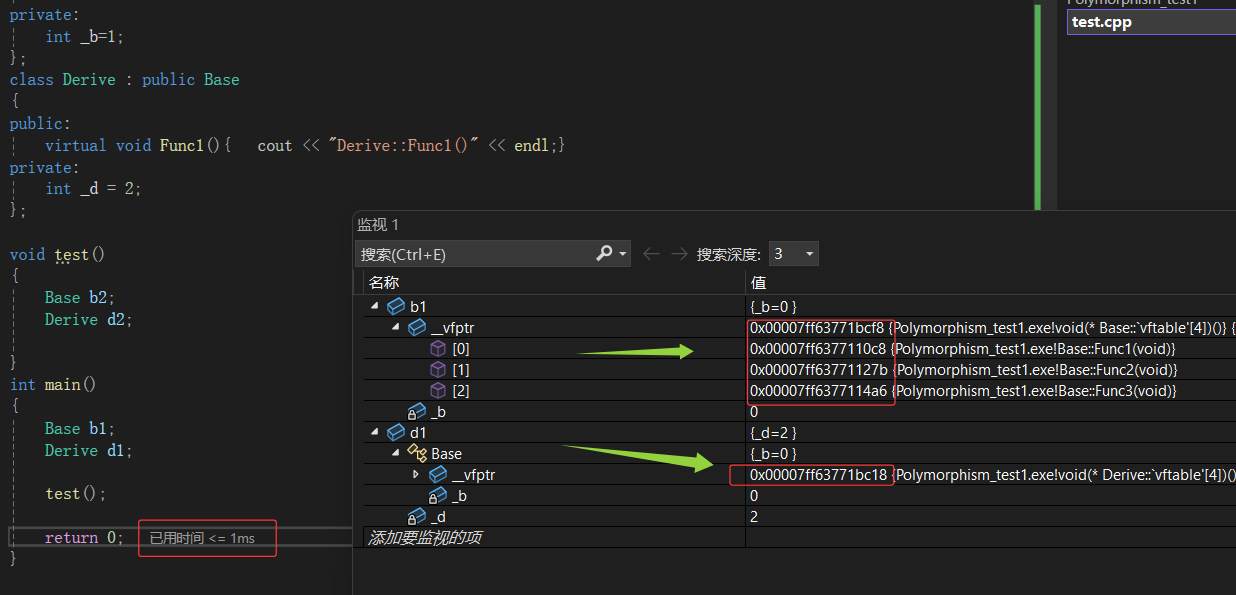The image size is (1236, 595).
Task: Click the previous search result arrow
Action: (651, 253)
